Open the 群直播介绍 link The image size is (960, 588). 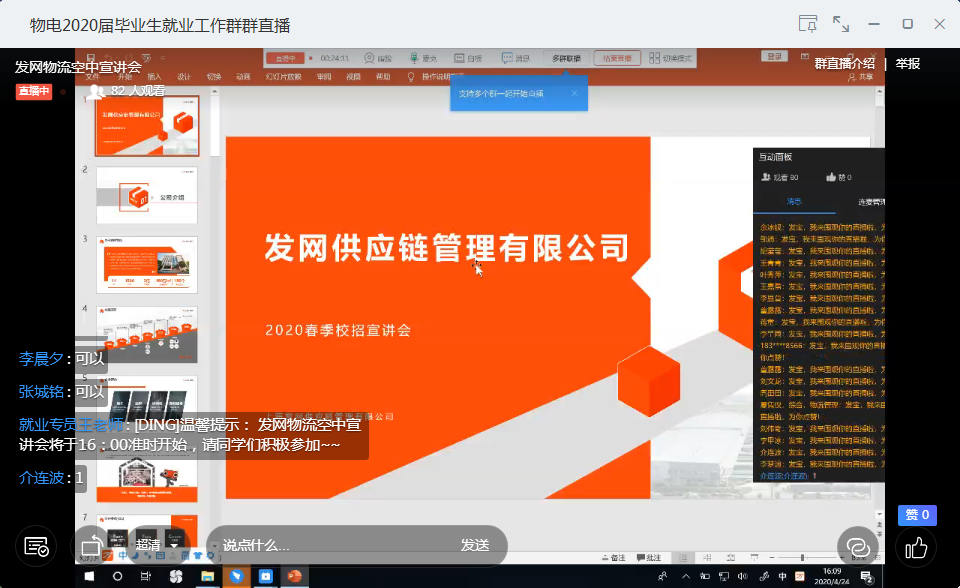pos(844,64)
